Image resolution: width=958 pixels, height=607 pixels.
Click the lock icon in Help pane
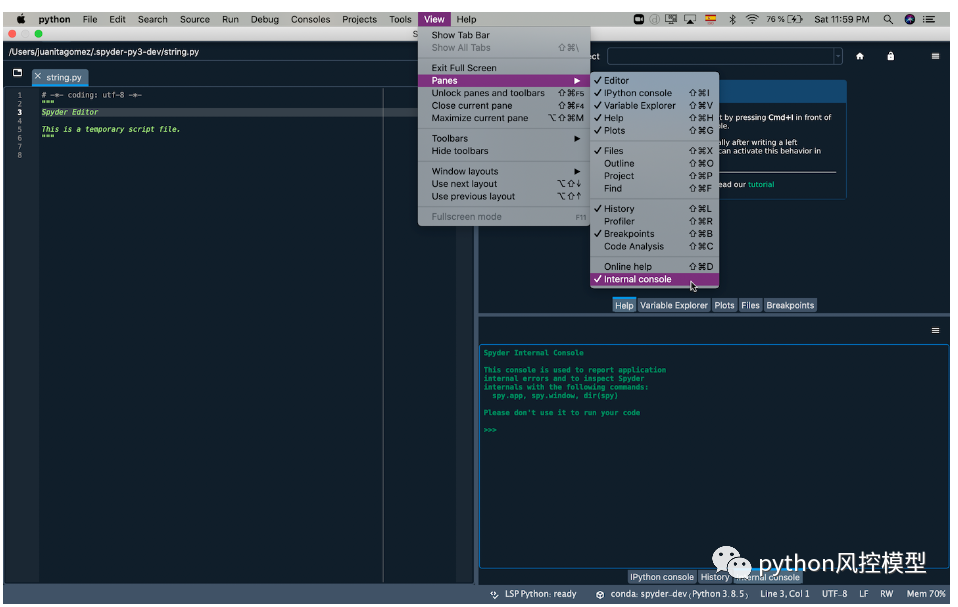point(890,56)
